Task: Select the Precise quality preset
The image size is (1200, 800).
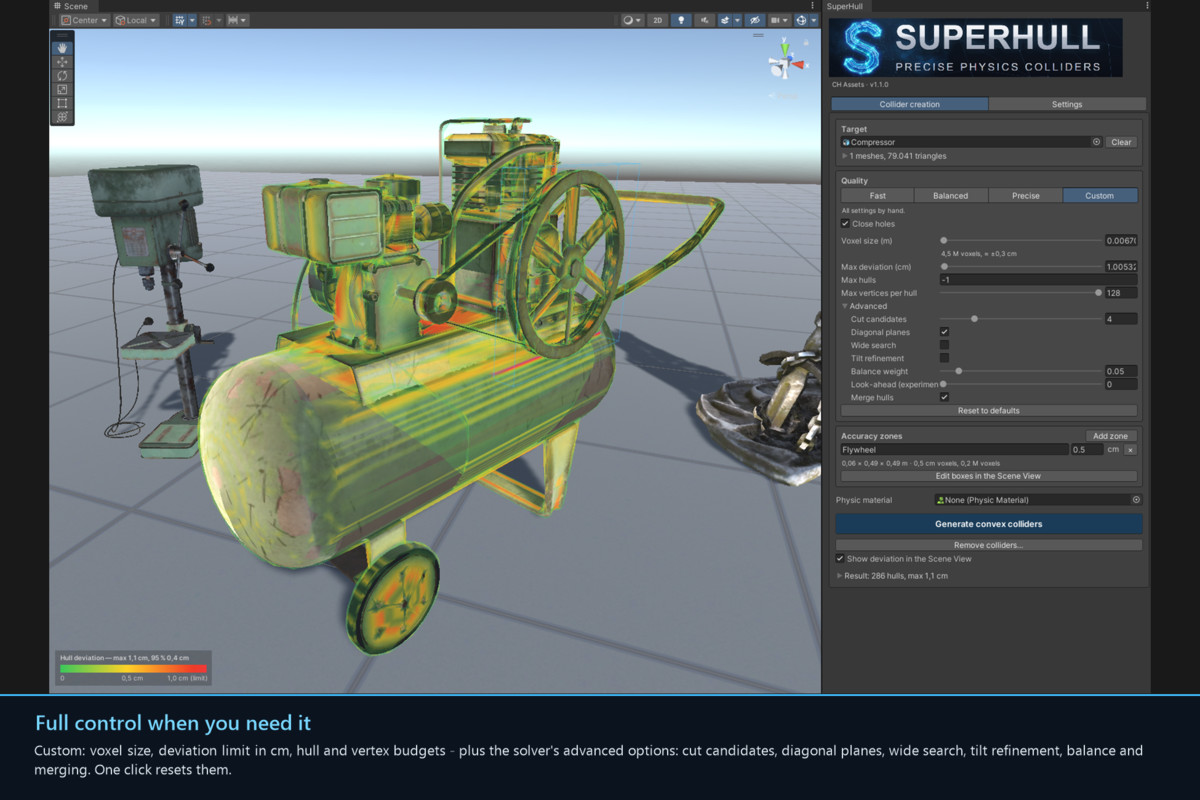Action: click(x=1025, y=196)
